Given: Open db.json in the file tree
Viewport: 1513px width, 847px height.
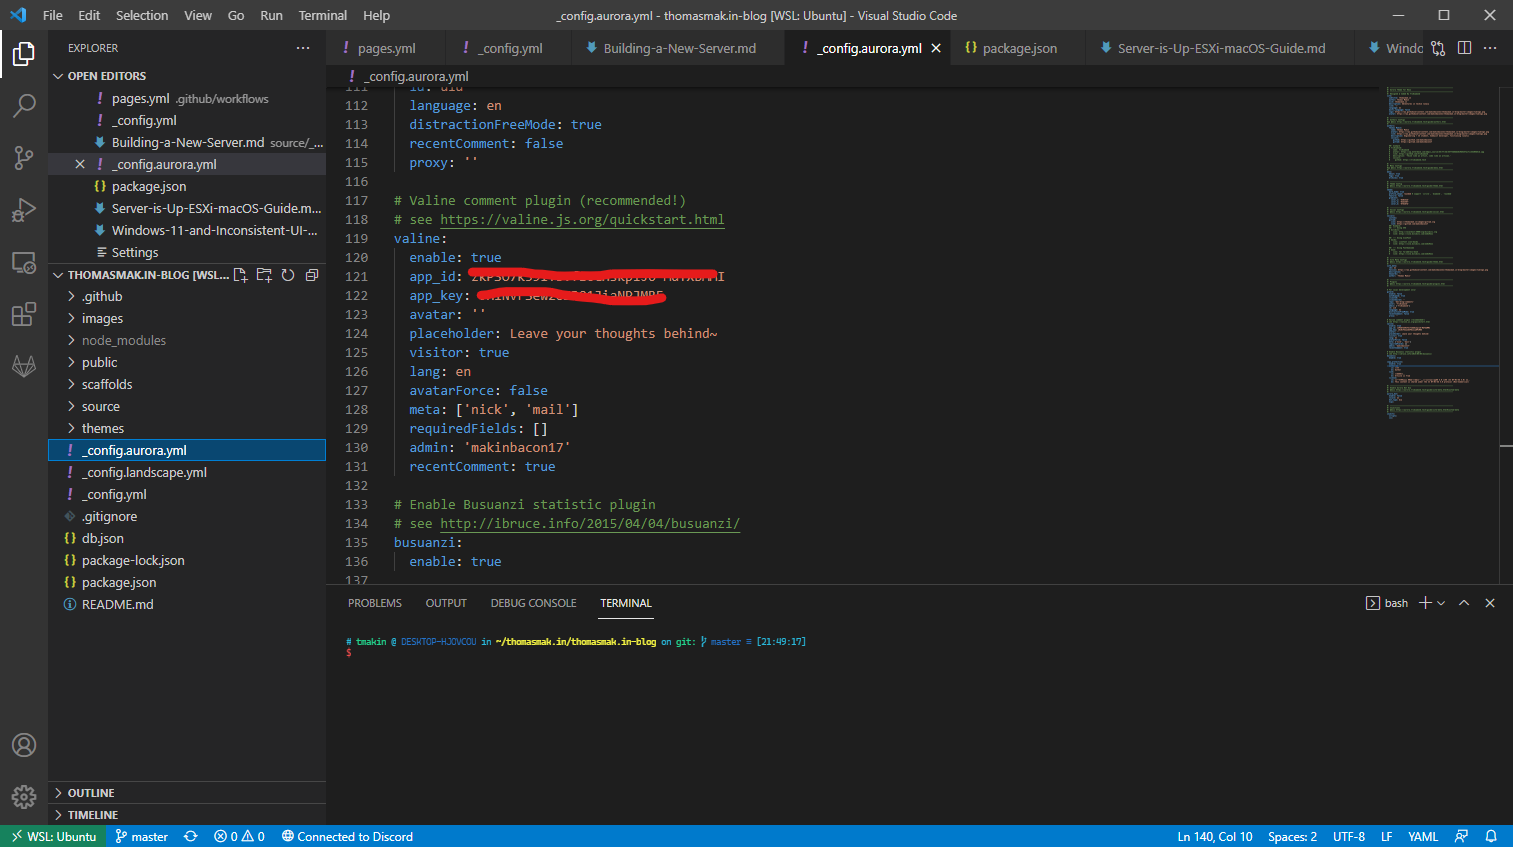Looking at the screenshot, I should (x=187, y=538).
